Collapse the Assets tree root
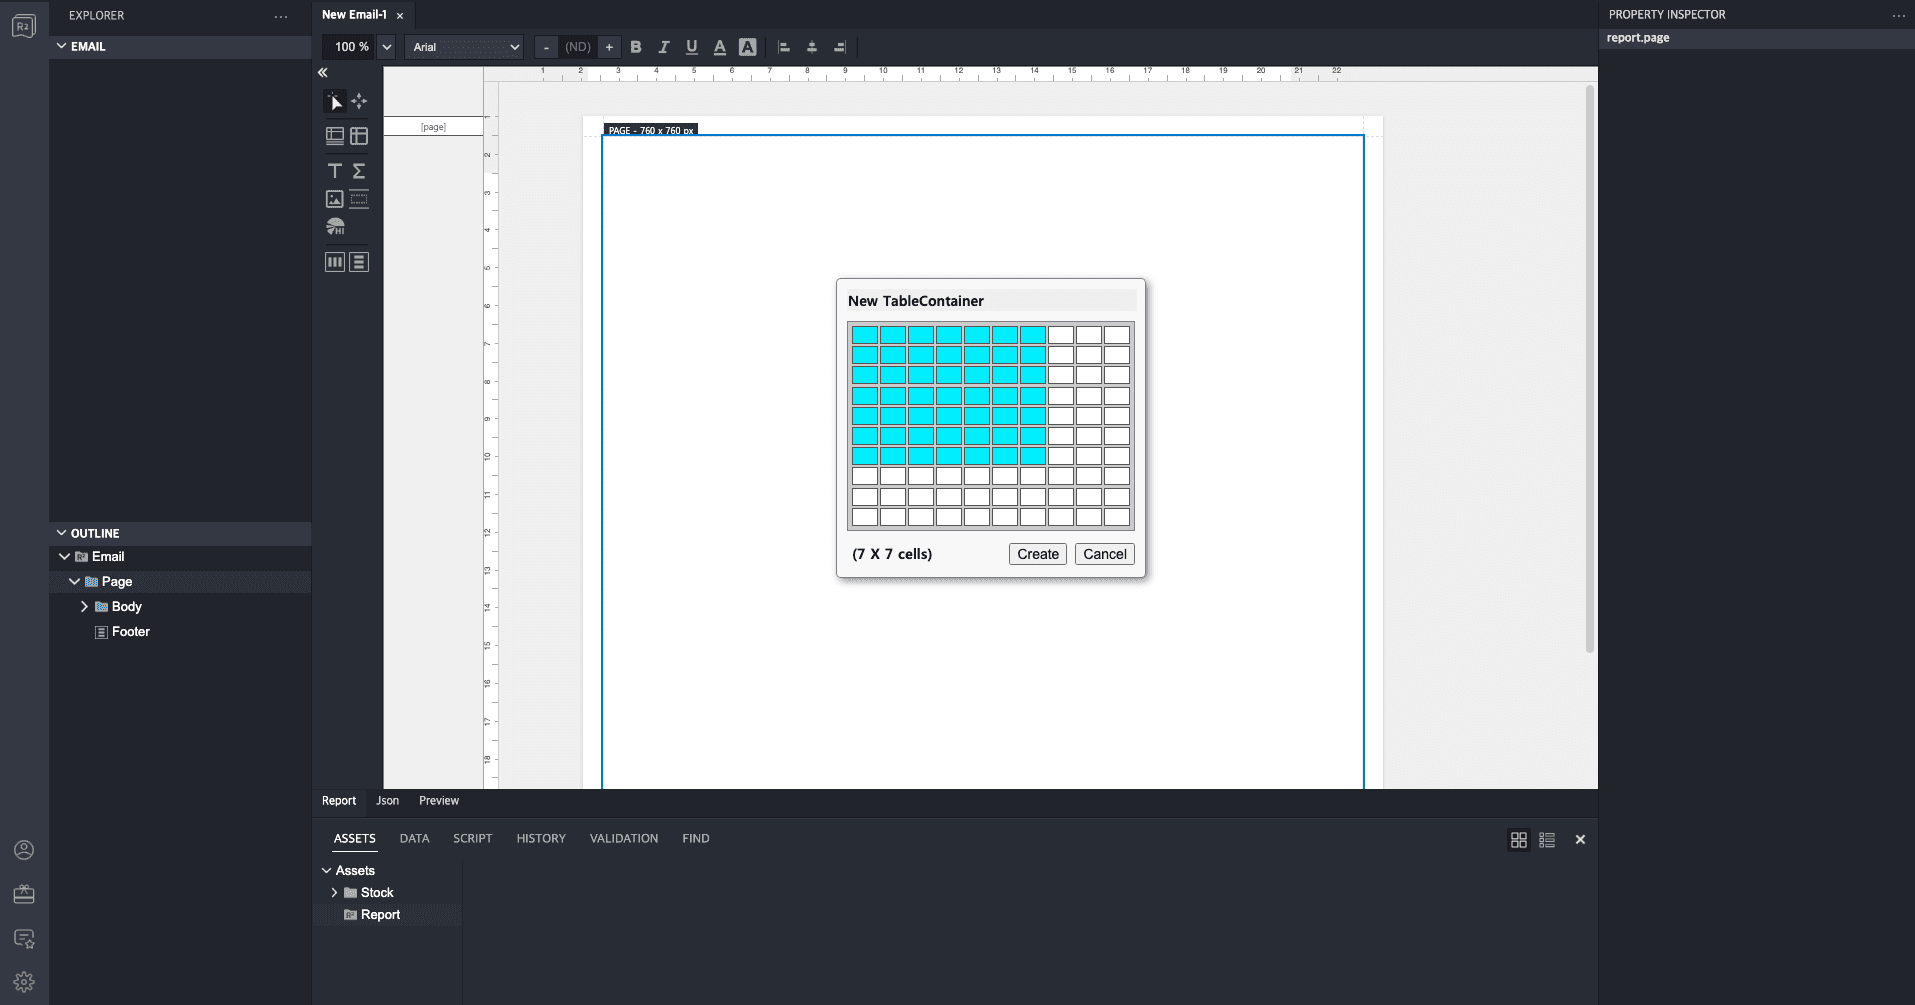This screenshot has width=1915, height=1005. (326, 870)
